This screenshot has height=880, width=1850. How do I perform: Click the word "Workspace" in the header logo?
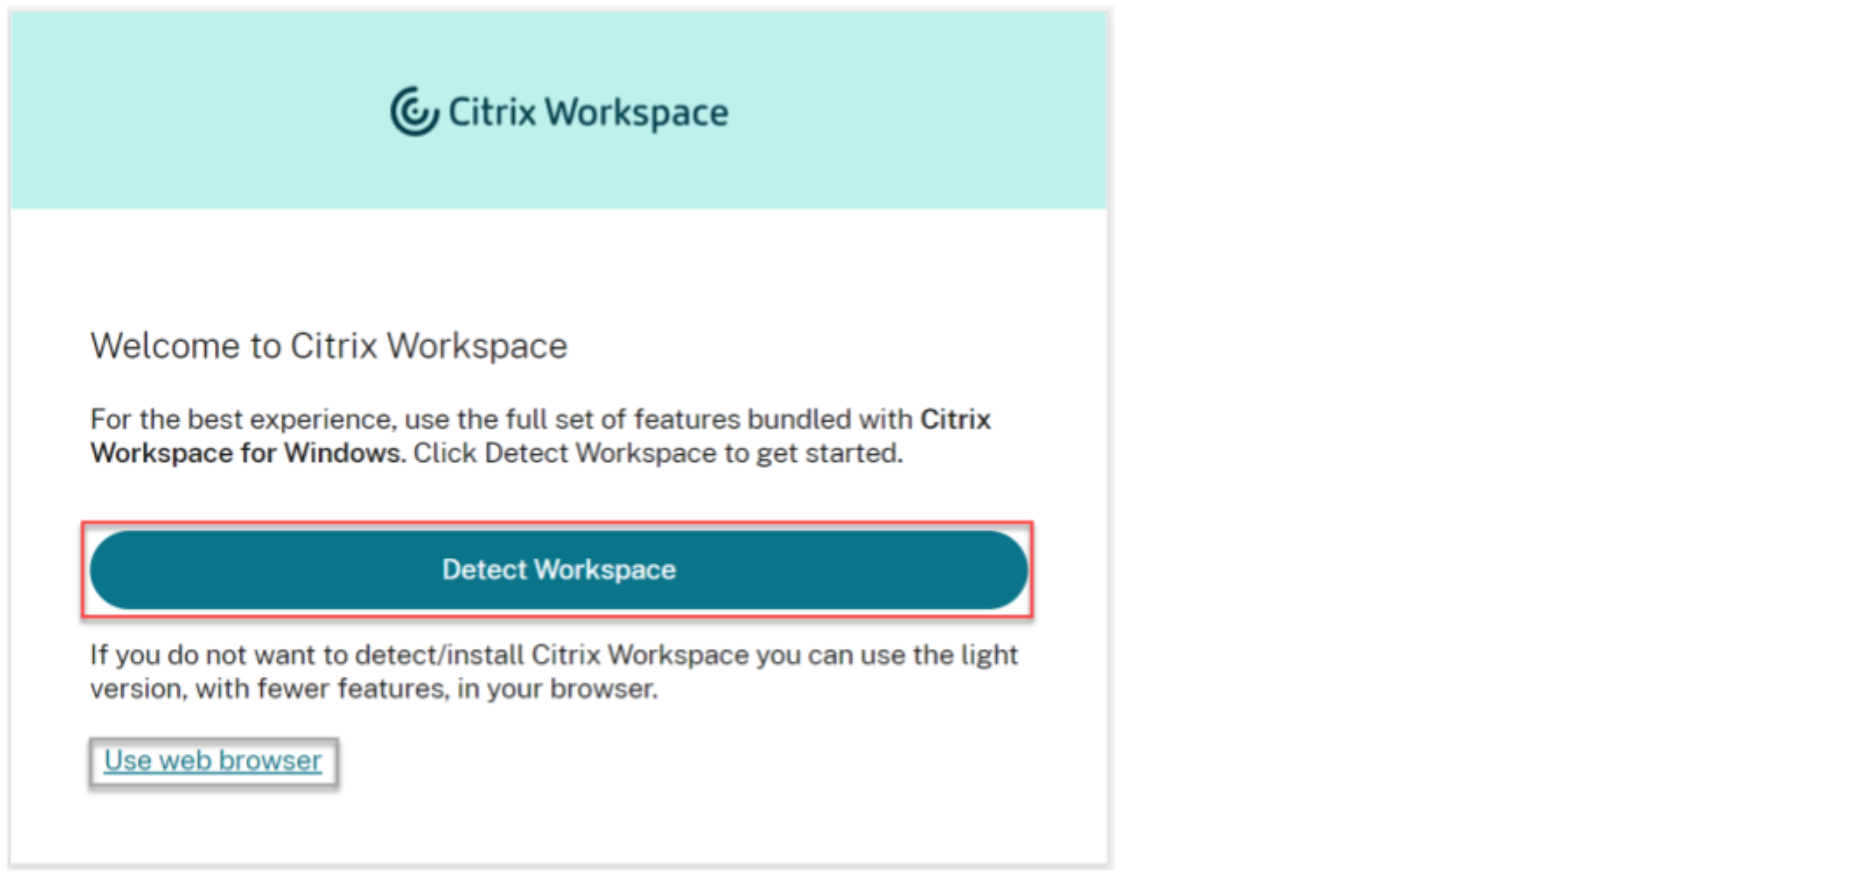637,112
